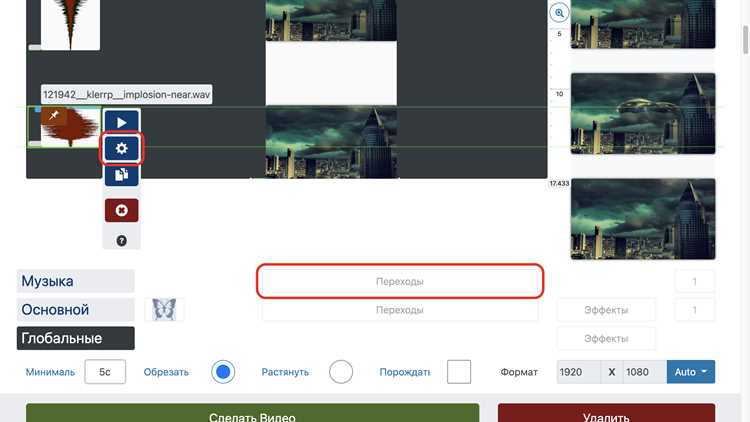Click the 121942__klerrp__implosion-near.wav filename label
Image resolution: width=750 pixels, height=422 pixels.
[x=126, y=94]
